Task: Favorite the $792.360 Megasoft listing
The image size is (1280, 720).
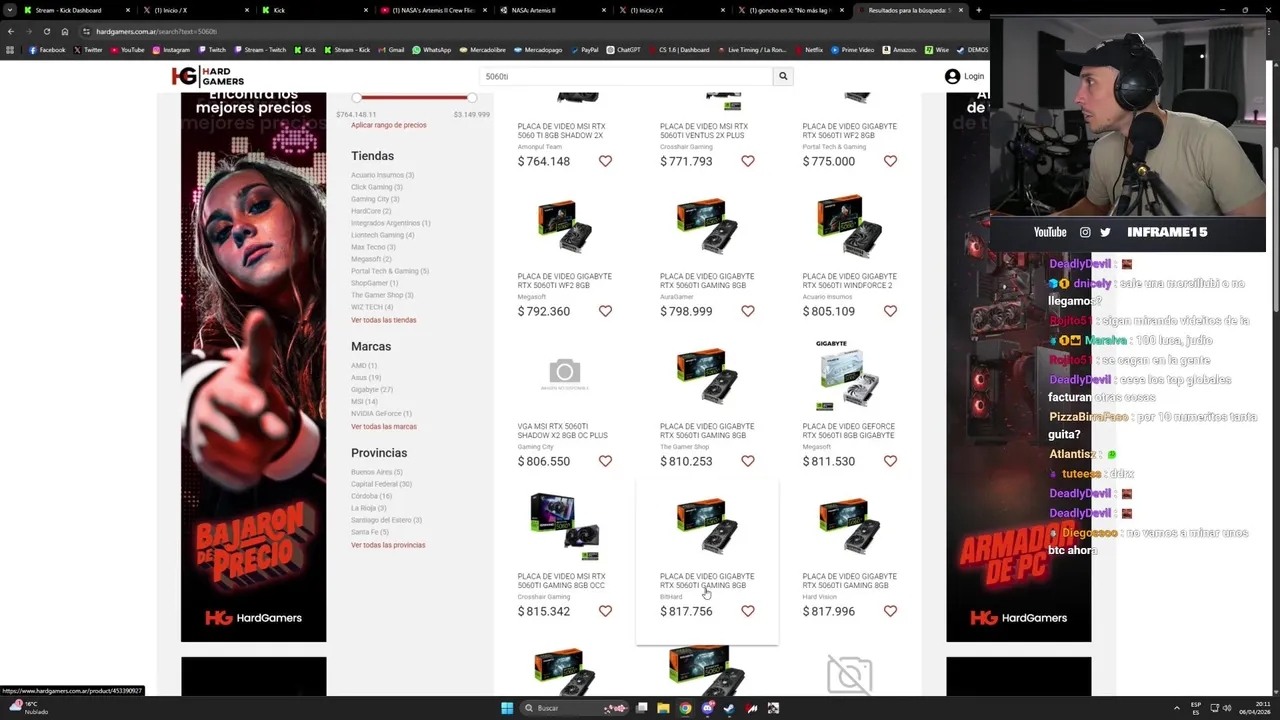Action: pos(605,311)
